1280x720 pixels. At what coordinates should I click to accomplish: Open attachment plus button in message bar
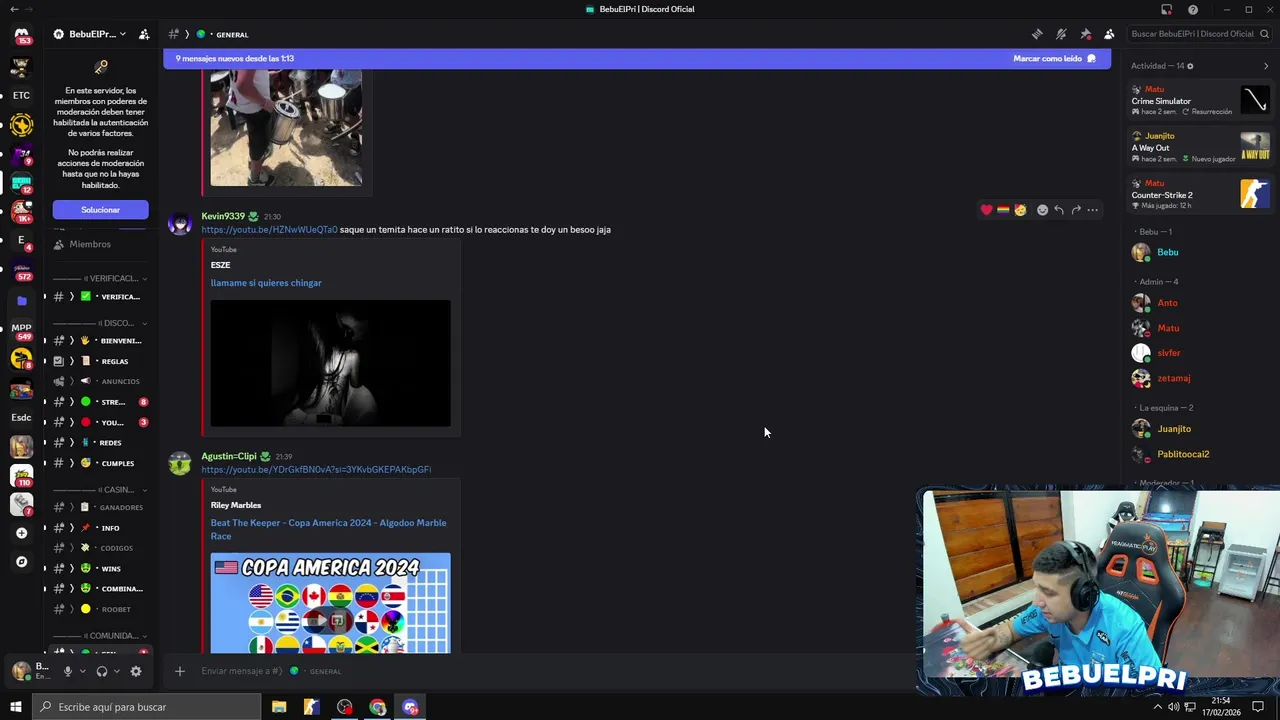pyautogui.click(x=180, y=671)
